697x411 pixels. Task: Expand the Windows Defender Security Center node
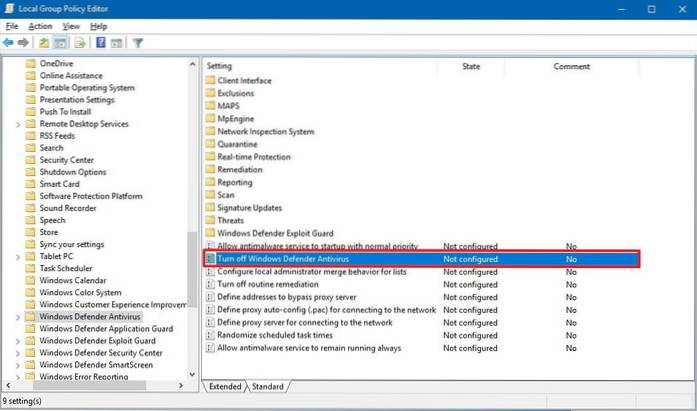(18, 353)
